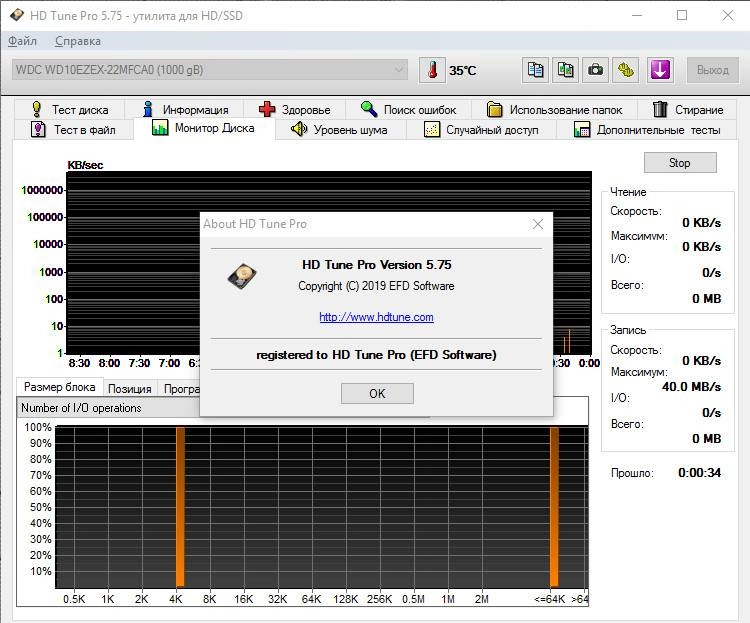The height and width of the screenshot is (623, 750).
Task: Click the thermometer temperature icon
Action: (x=432, y=70)
